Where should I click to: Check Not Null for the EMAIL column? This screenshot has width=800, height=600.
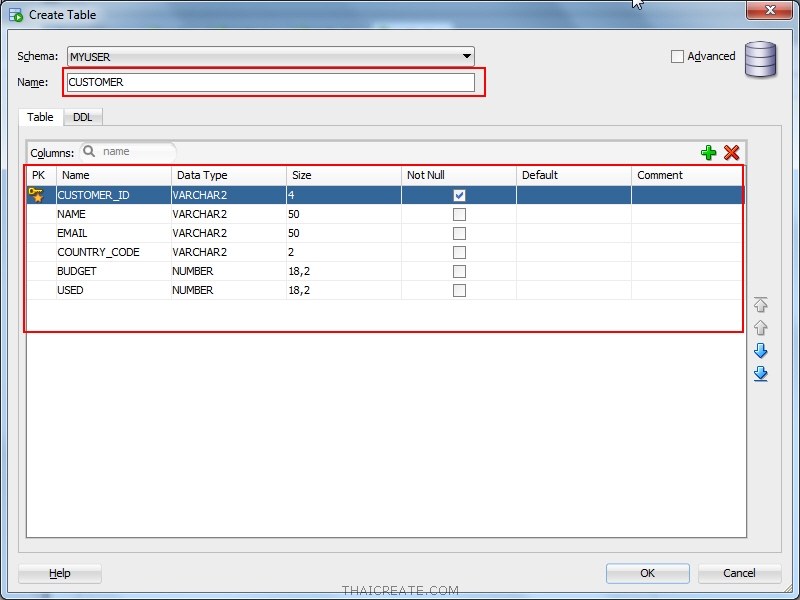pyautogui.click(x=459, y=233)
